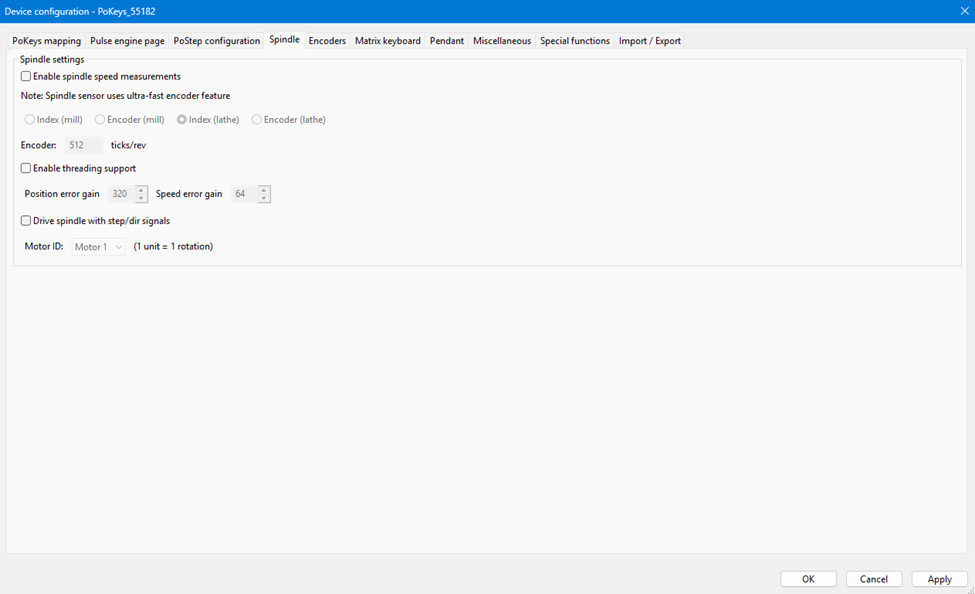Increase Position error gain with up arrow
The height and width of the screenshot is (594, 975).
[x=142, y=190]
